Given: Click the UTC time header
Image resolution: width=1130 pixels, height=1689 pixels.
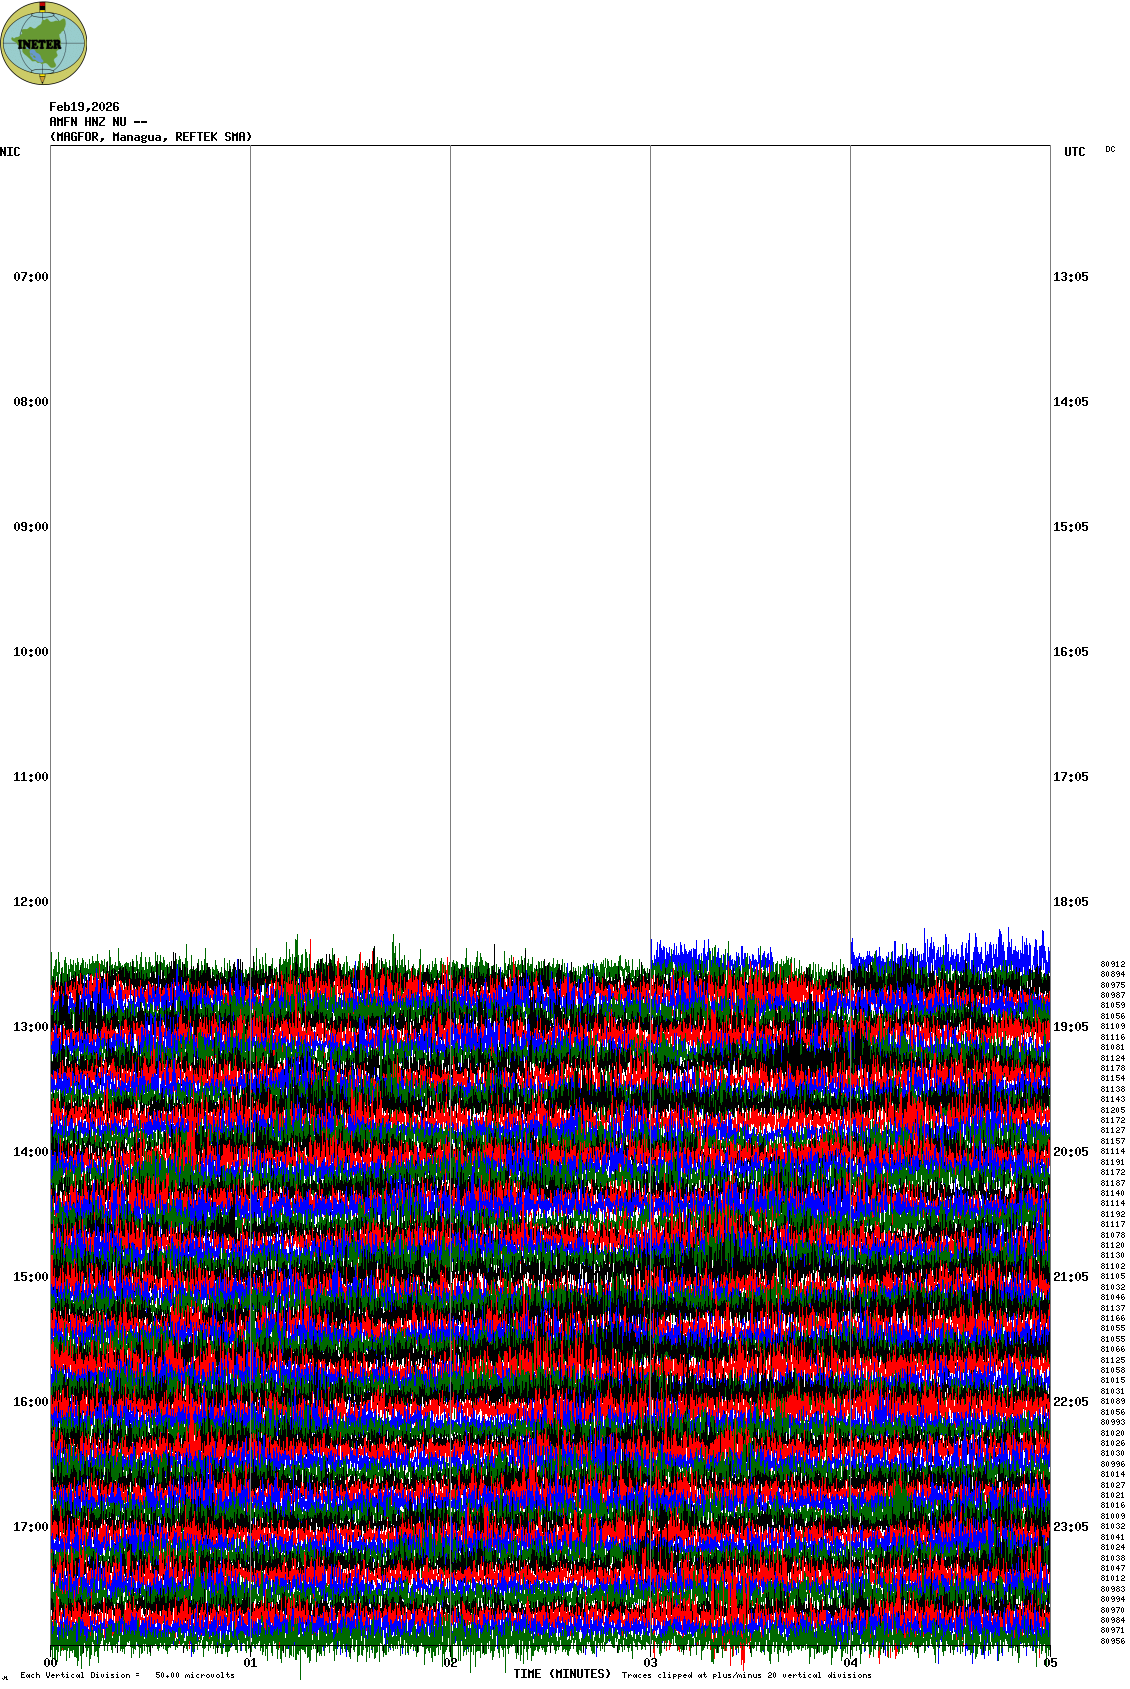Looking at the screenshot, I should click(x=1074, y=152).
